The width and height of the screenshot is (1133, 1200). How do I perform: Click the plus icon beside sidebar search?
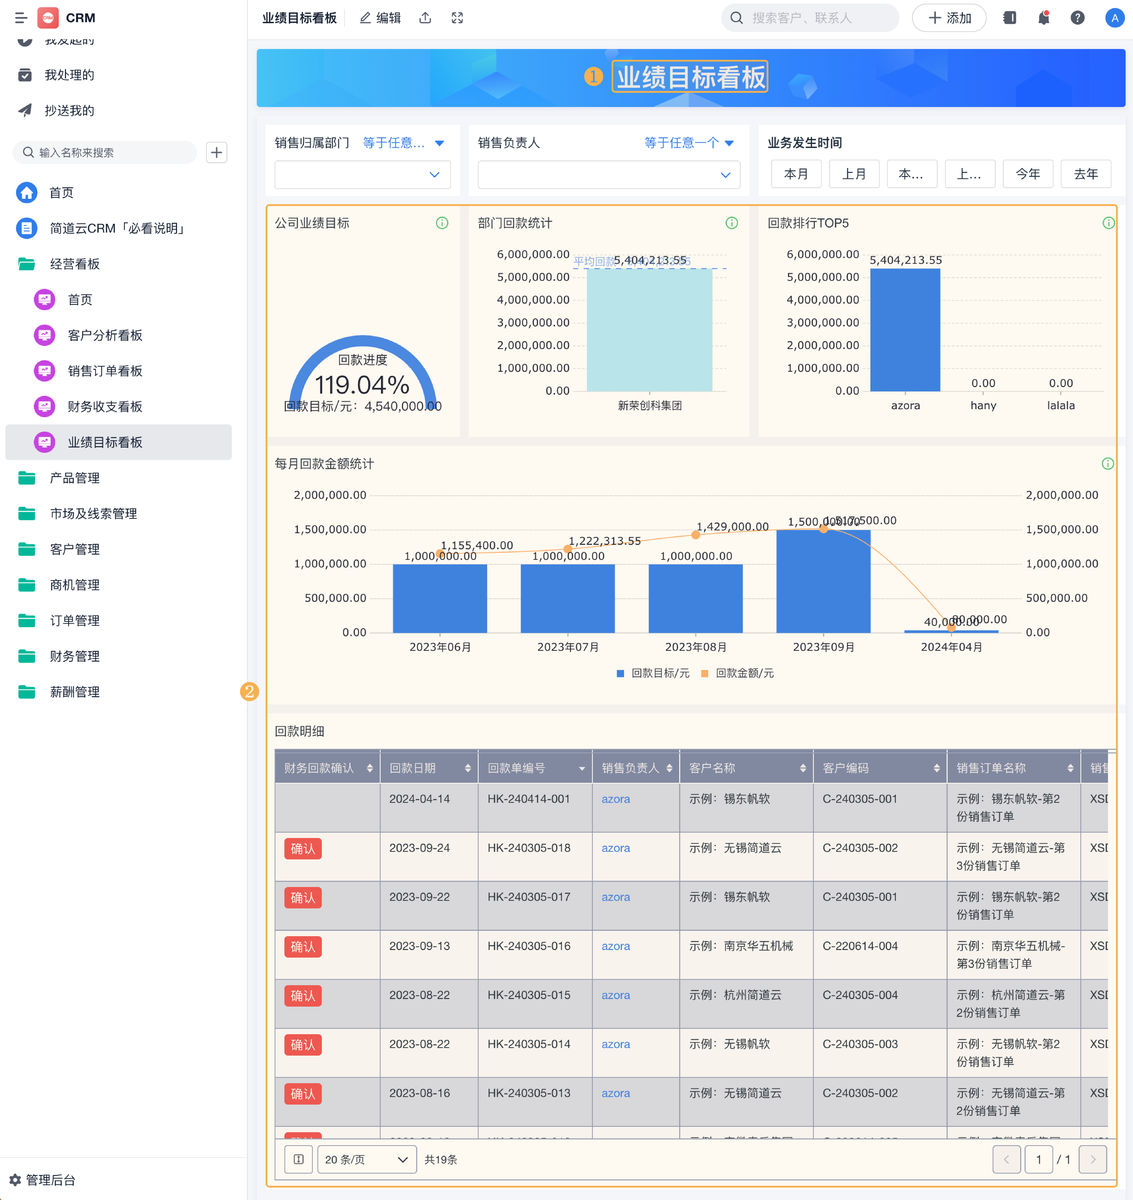click(x=216, y=152)
